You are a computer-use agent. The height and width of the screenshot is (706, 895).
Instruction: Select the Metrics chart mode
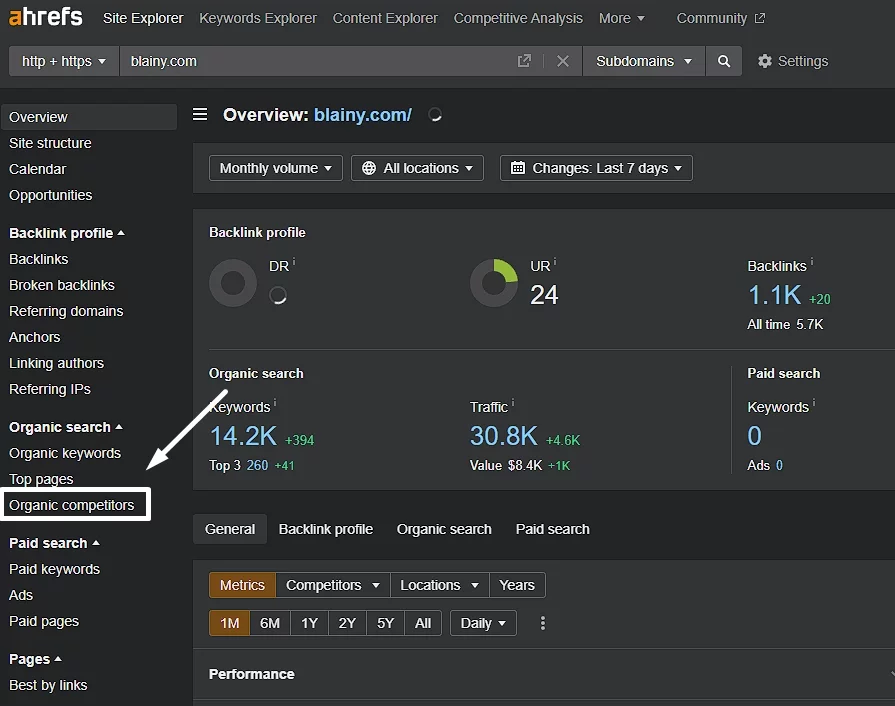[243, 585]
